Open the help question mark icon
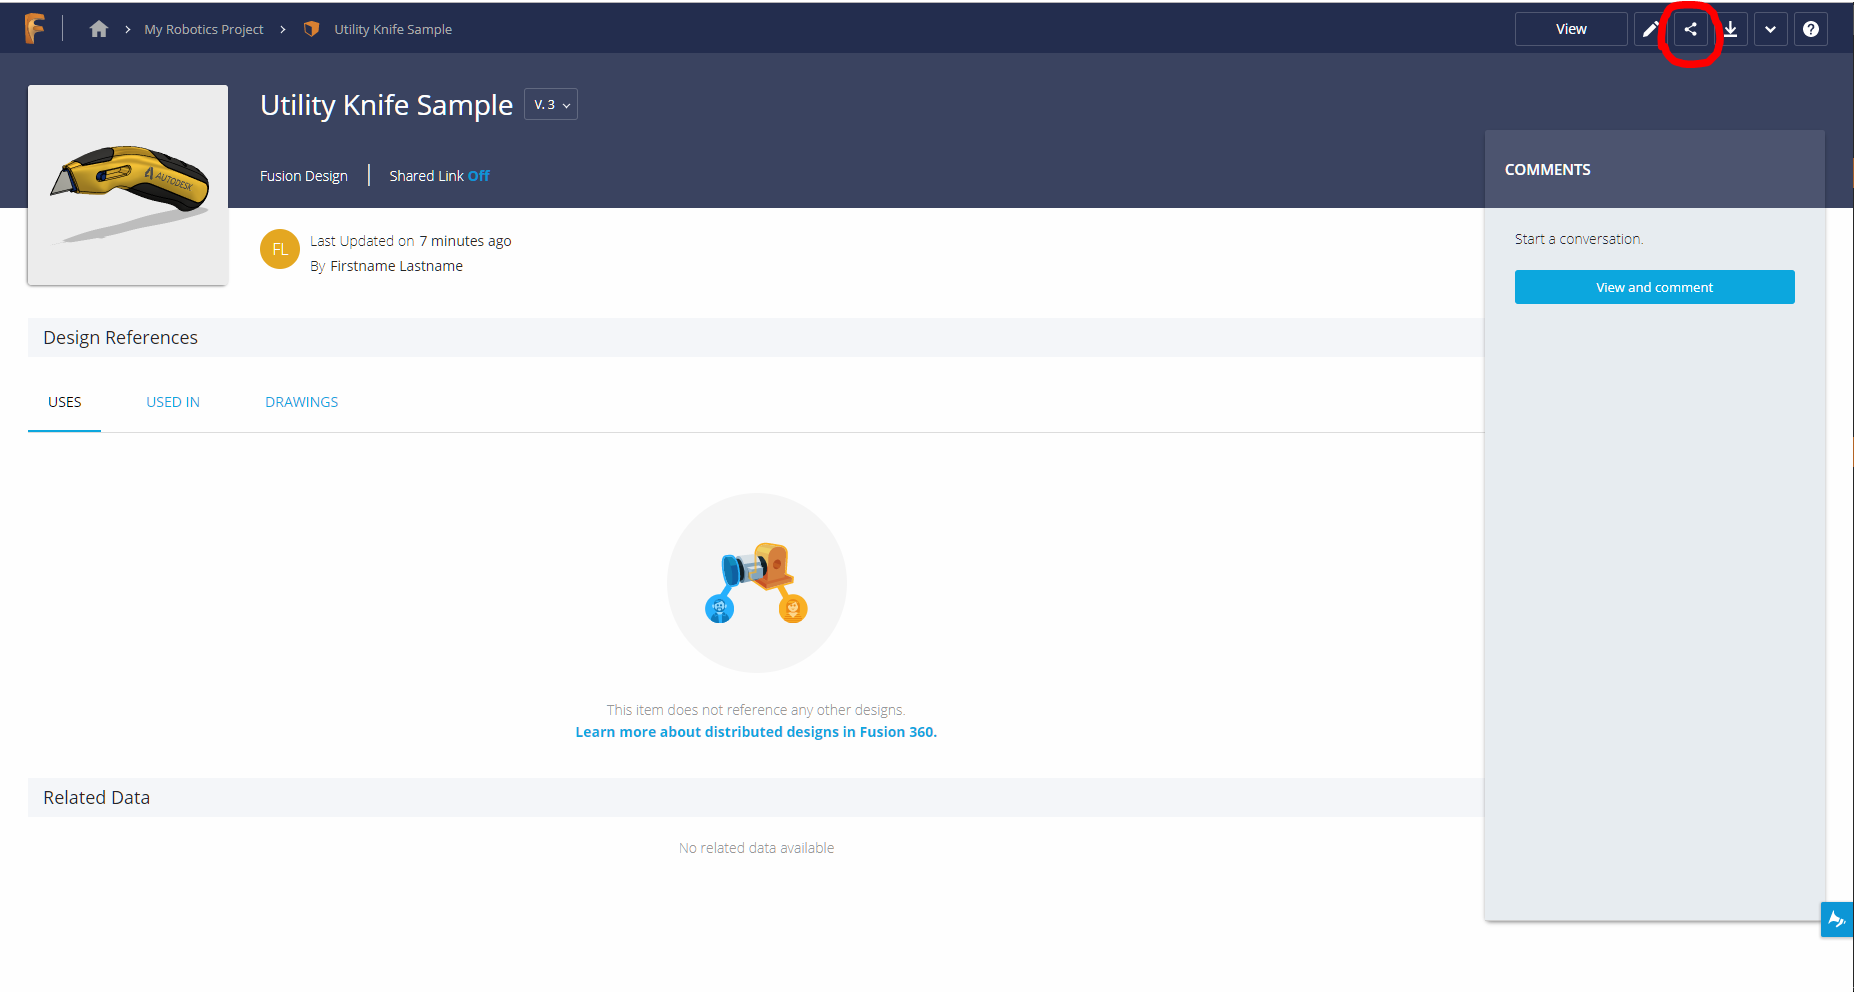 point(1810,29)
